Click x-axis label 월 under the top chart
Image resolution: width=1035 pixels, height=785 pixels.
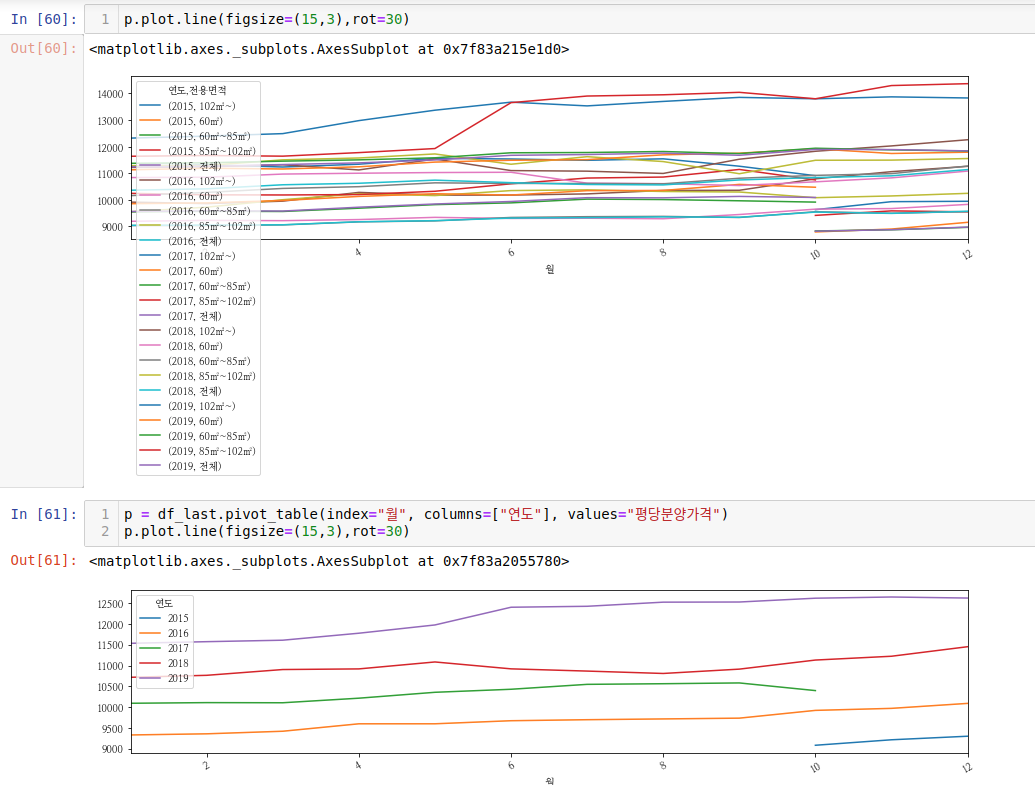550,269
